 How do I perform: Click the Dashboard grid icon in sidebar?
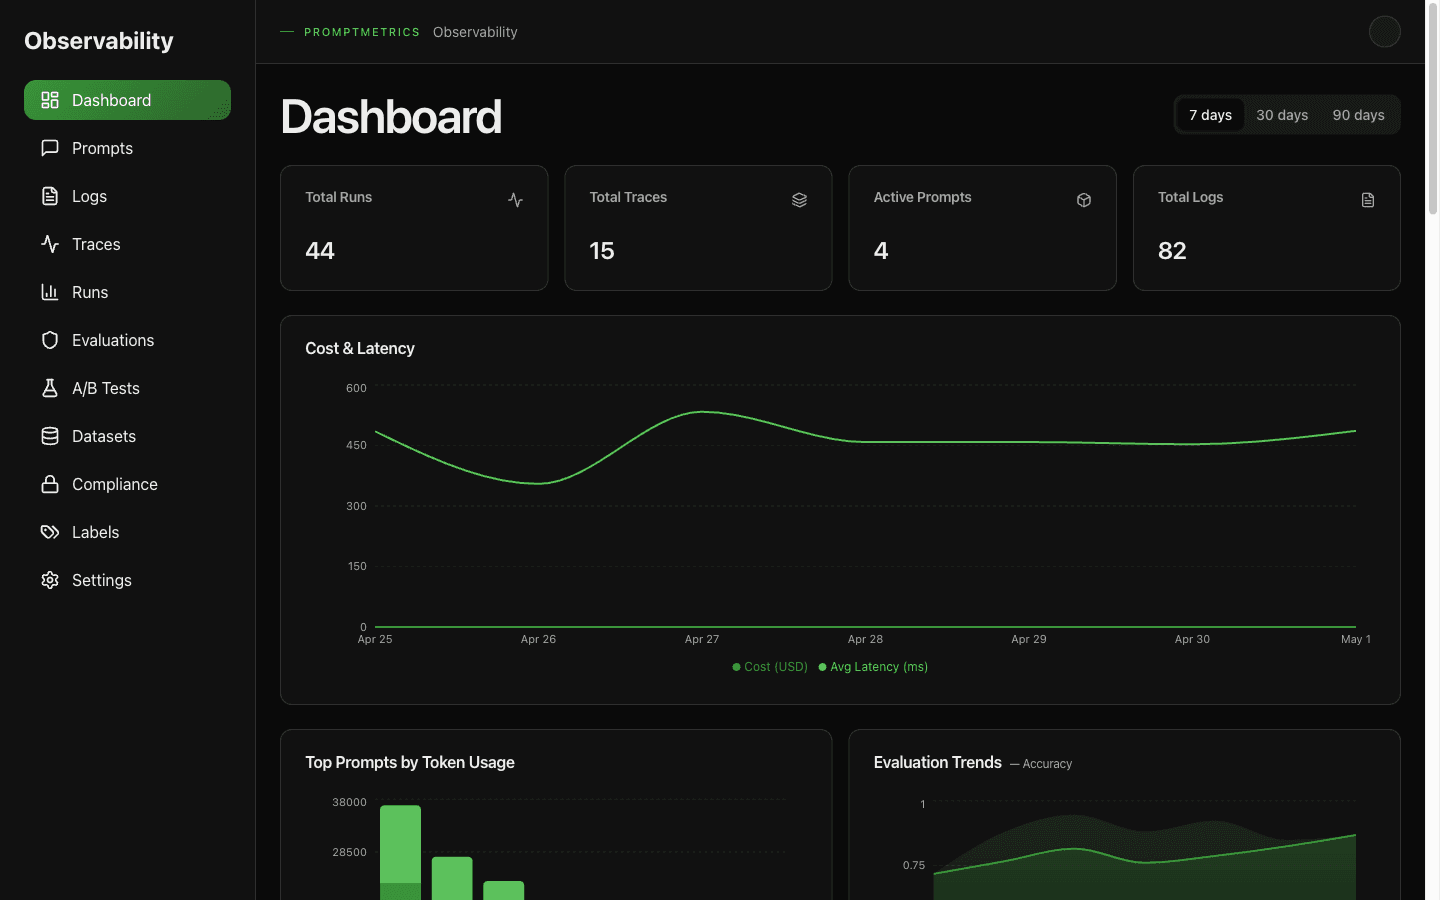[x=50, y=100]
